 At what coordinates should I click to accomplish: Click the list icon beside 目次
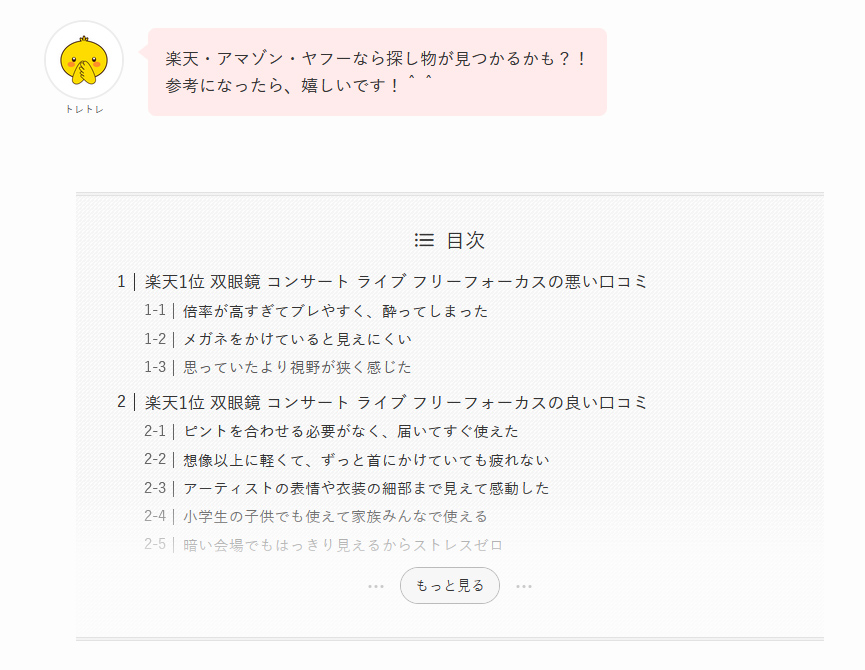[424, 240]
